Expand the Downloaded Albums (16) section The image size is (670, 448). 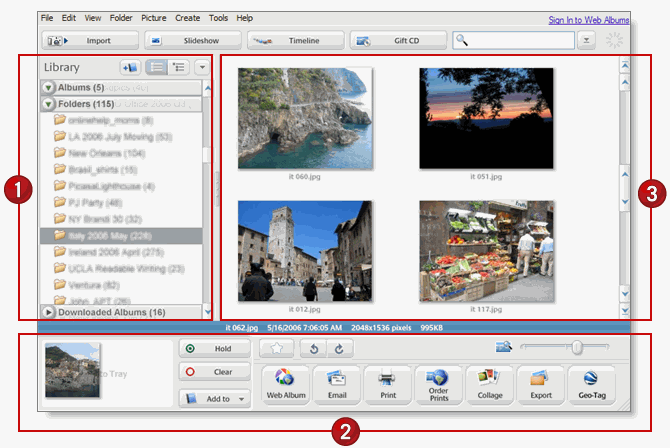click(48, 312)
